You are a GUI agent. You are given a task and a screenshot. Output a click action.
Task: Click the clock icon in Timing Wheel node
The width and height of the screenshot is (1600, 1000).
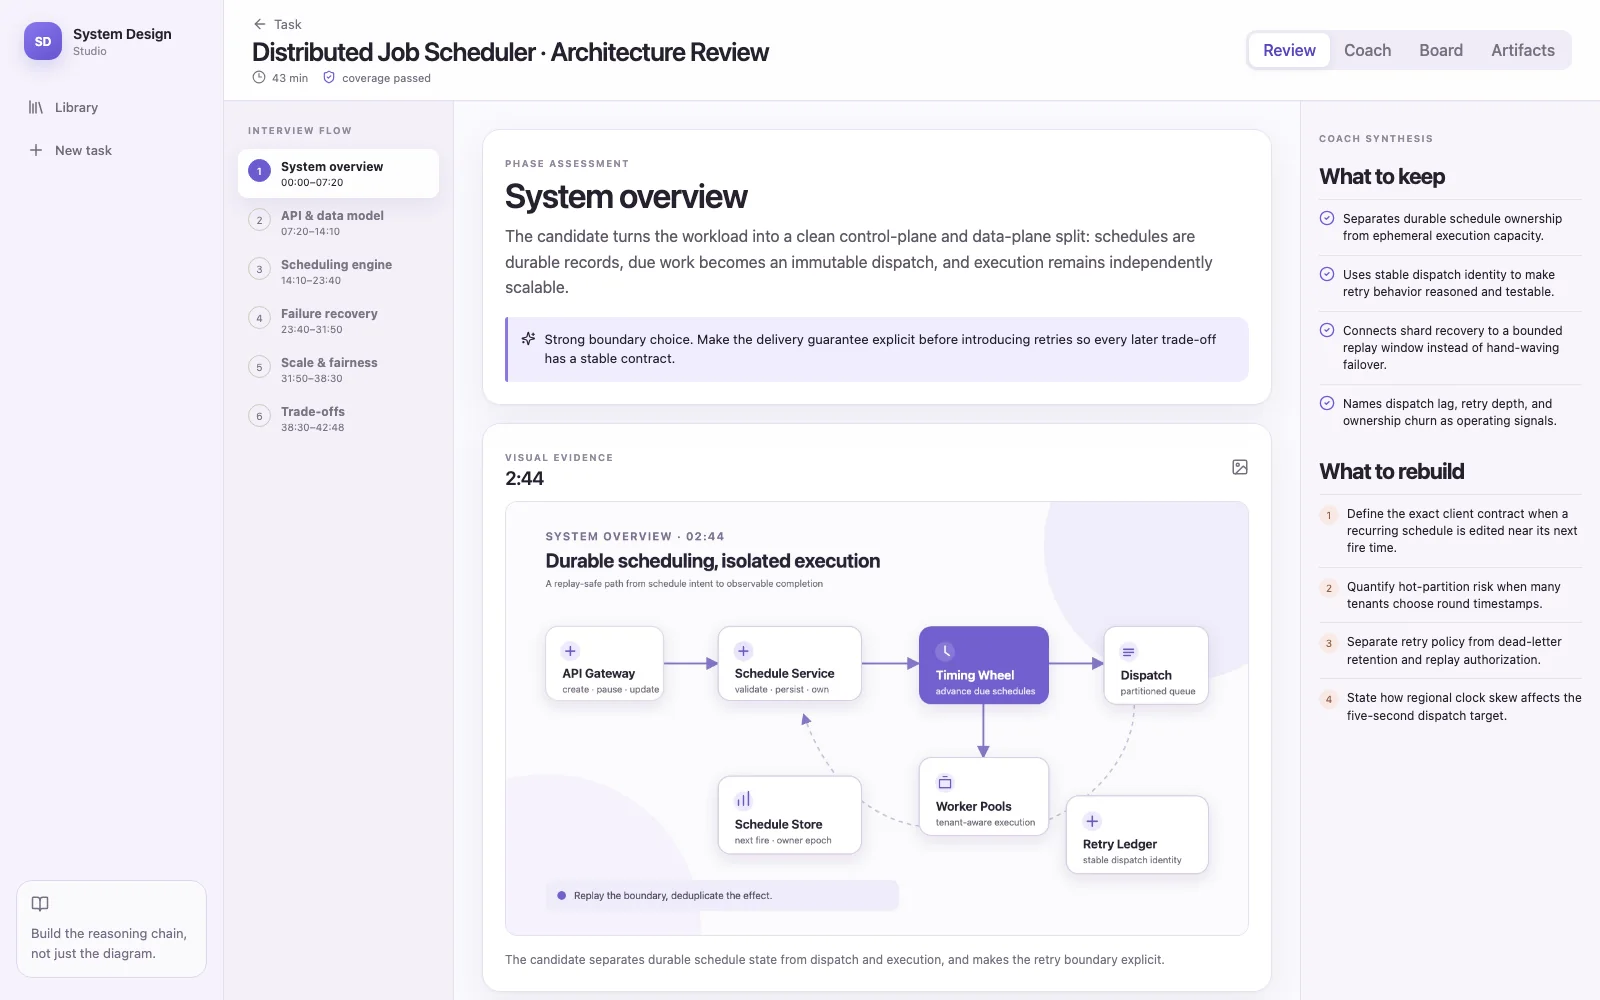[945, 652]
